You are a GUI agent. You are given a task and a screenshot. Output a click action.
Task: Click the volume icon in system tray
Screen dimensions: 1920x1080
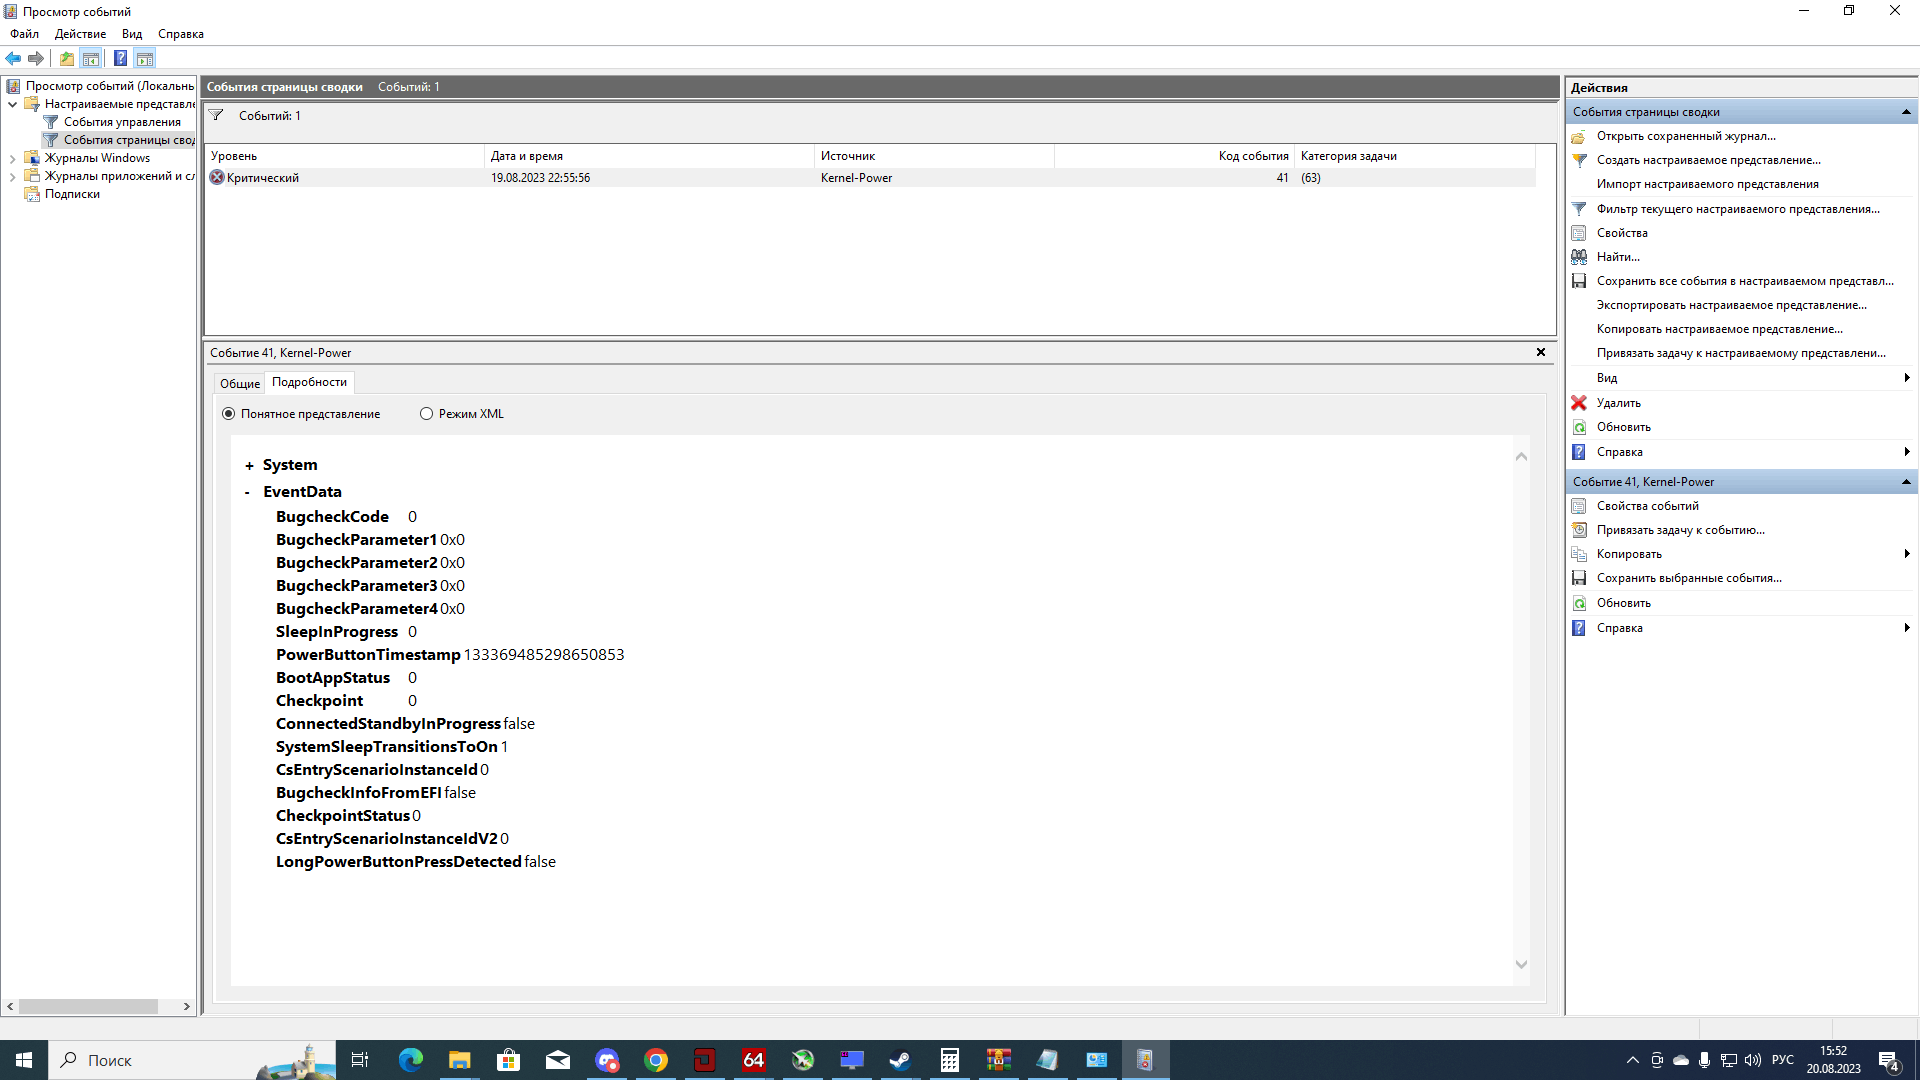[1753, 1060]
